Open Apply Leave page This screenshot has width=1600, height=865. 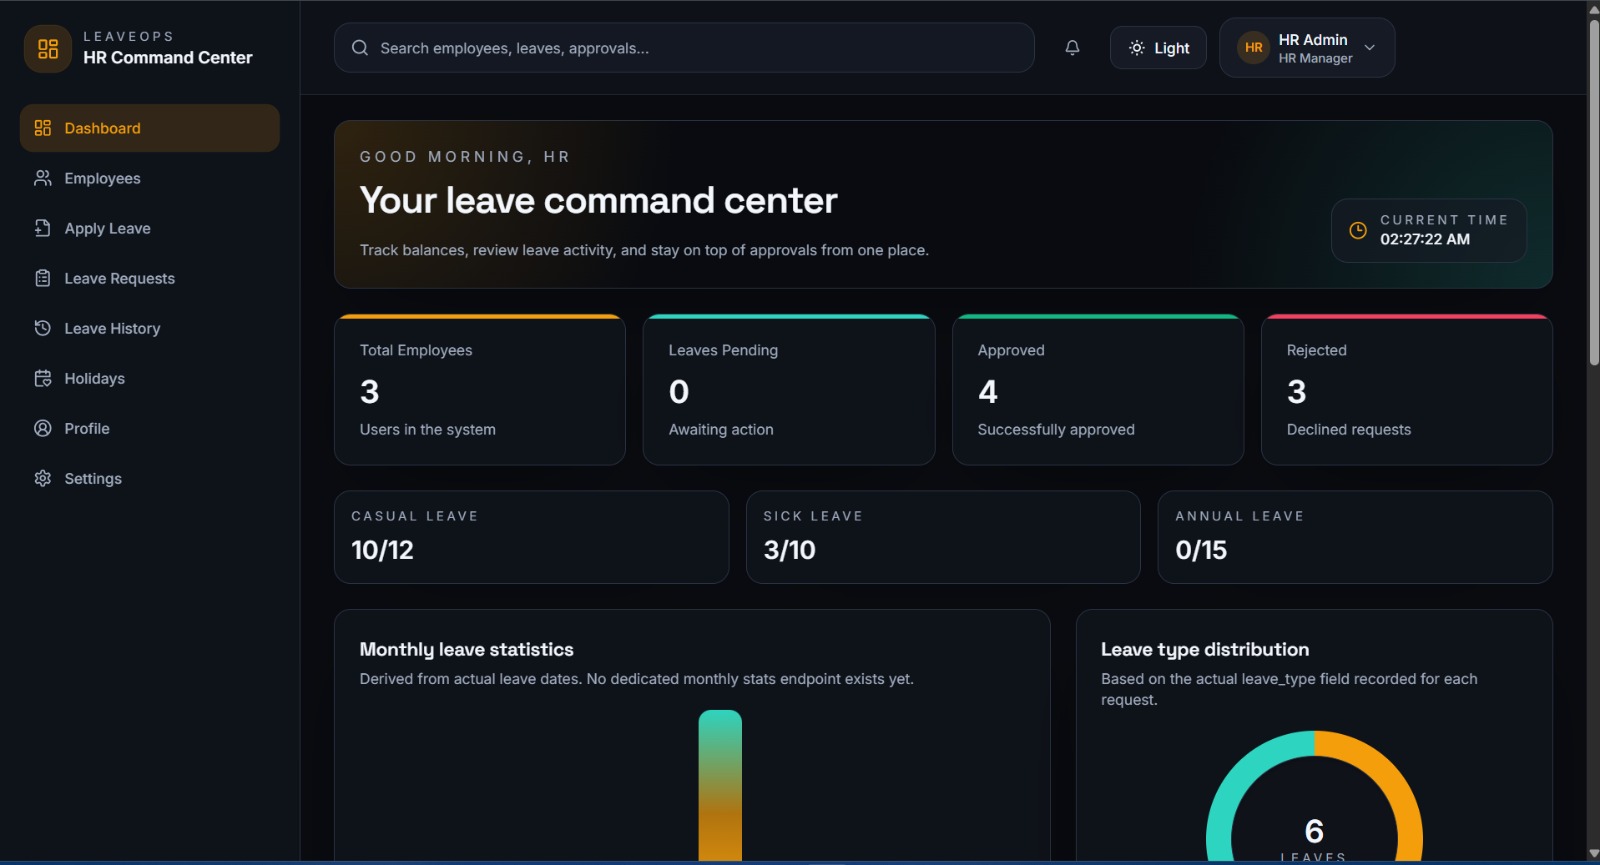click(149, 228)
